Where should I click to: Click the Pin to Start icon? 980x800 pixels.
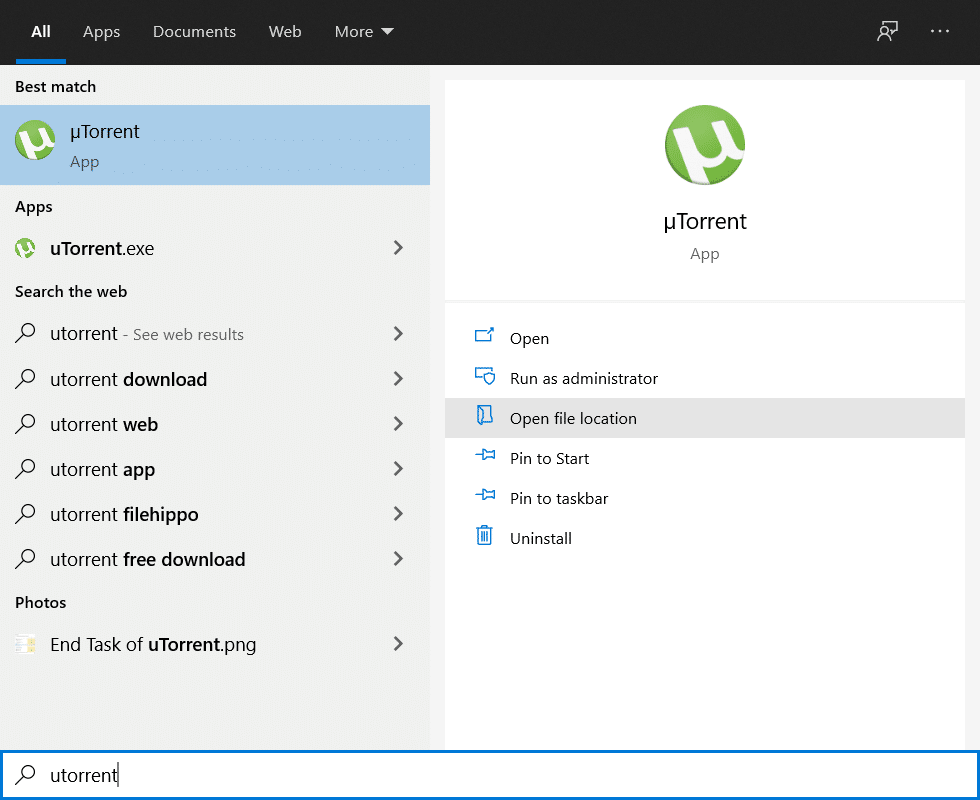click(484, 458)
